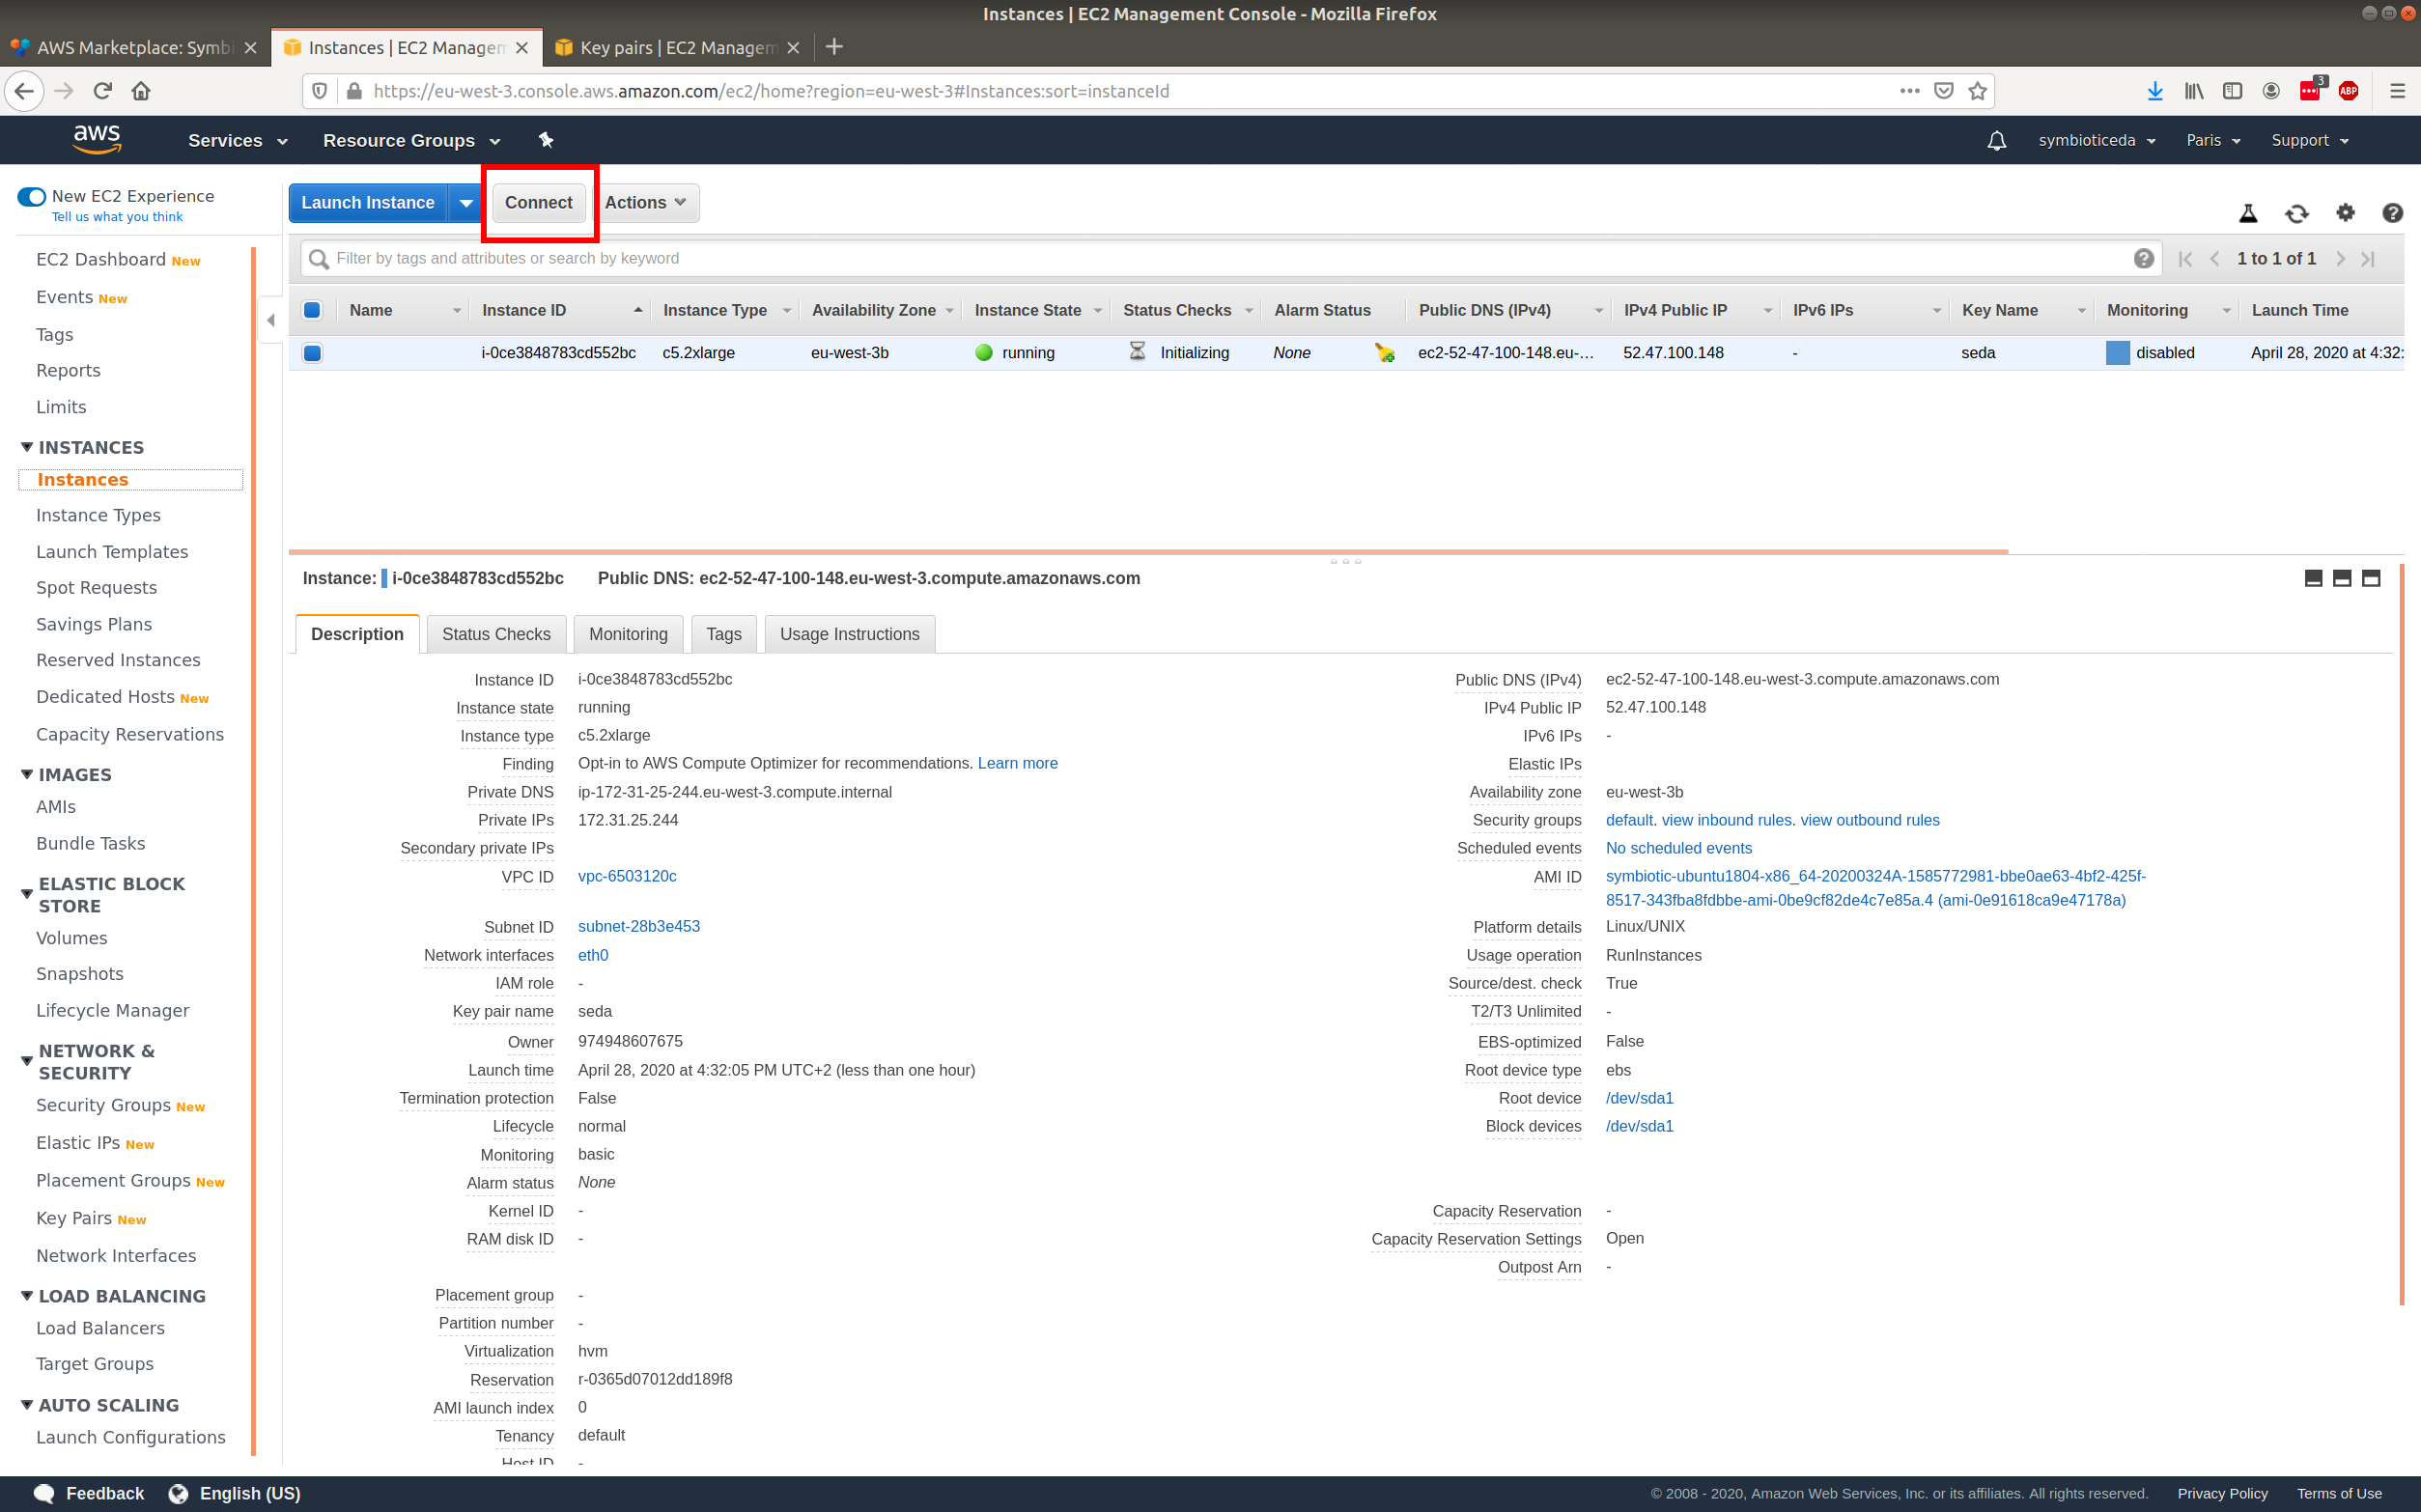Toggle the New EC2 Experience switch
Screen dimensions: 2421x1512
[31, 197]
